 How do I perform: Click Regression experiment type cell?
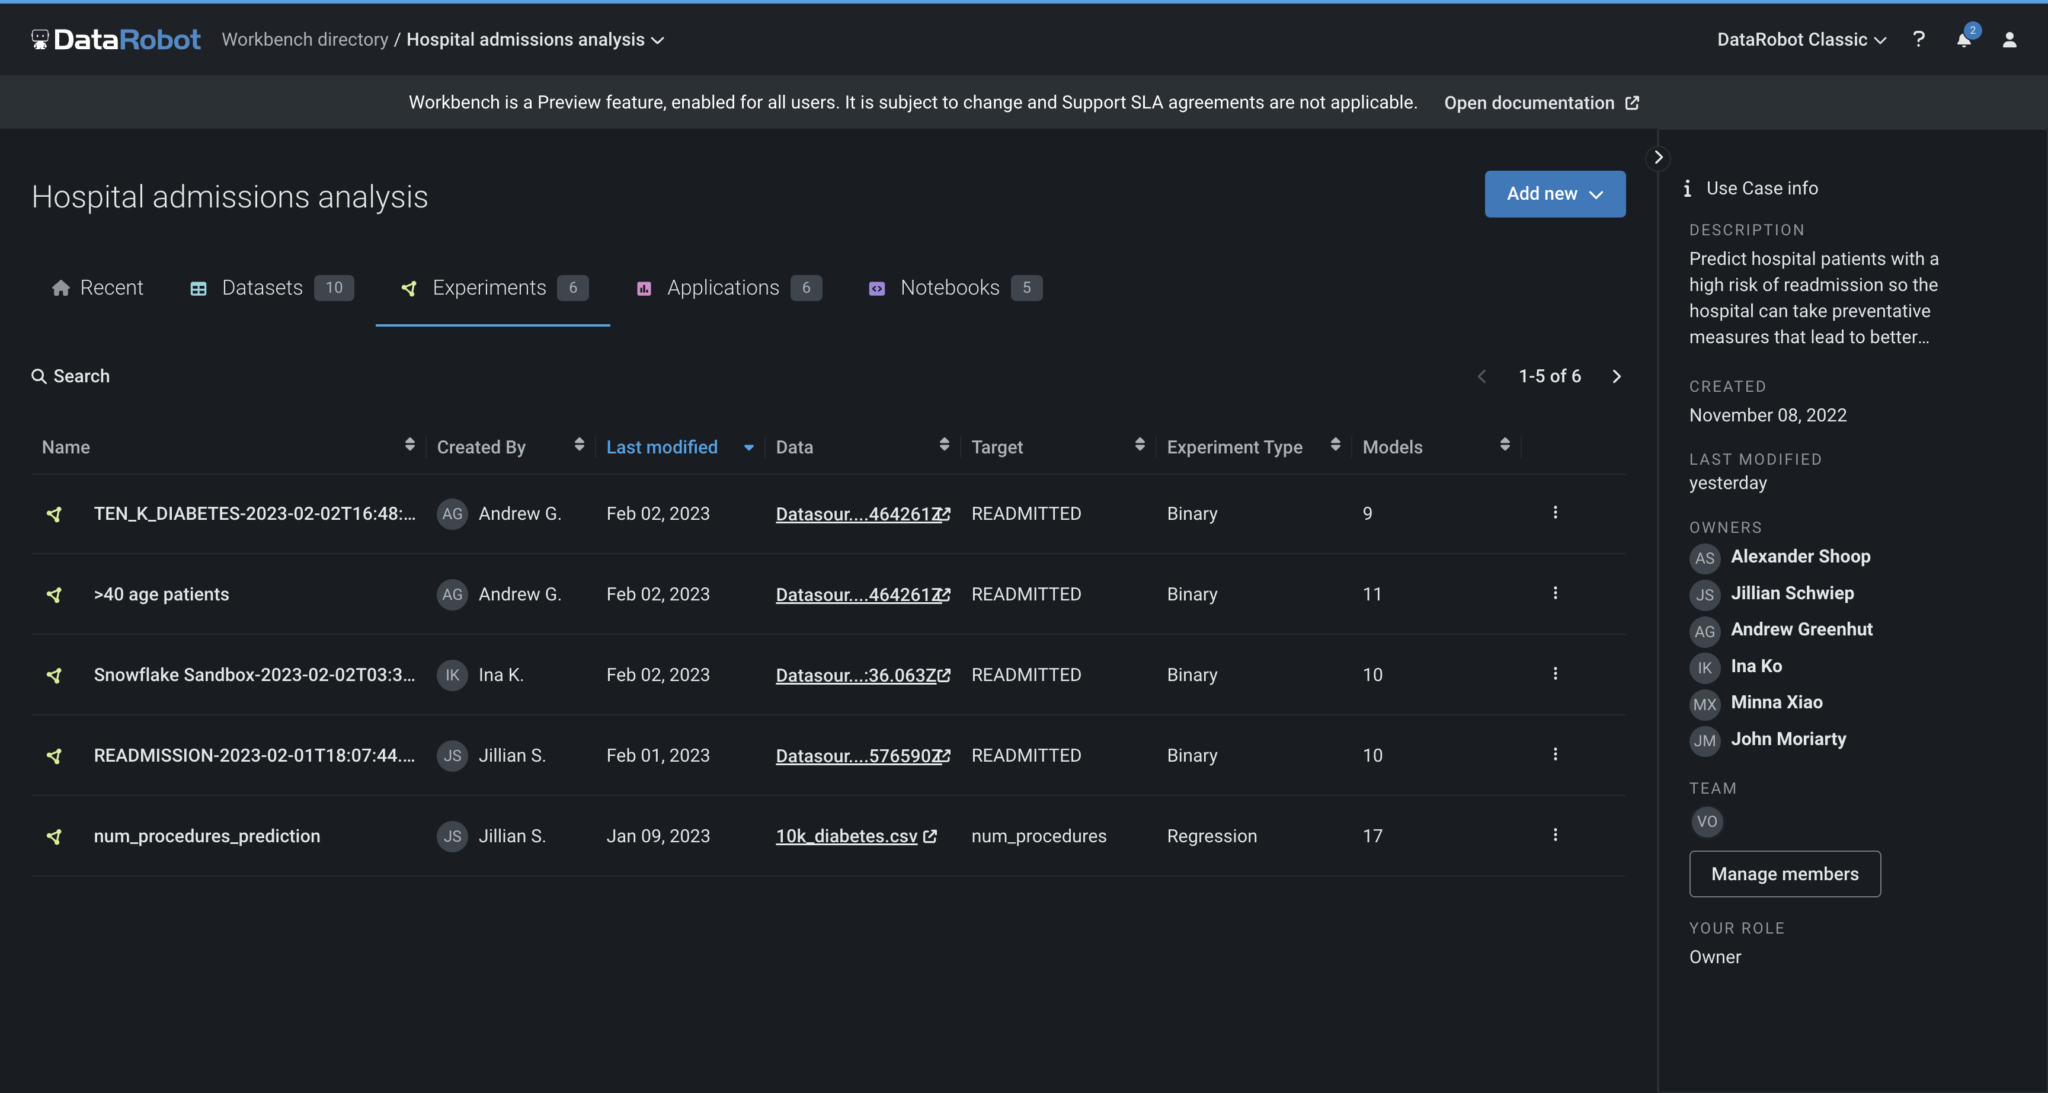[1212, 836]
